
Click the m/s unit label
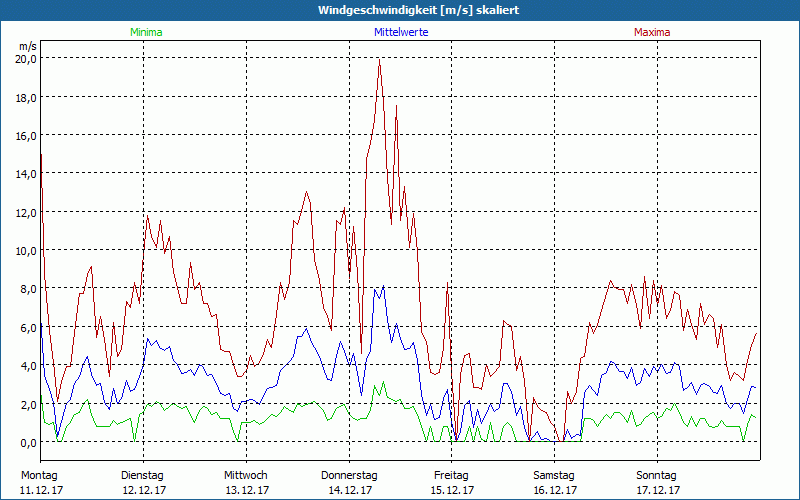coord(27,46)
